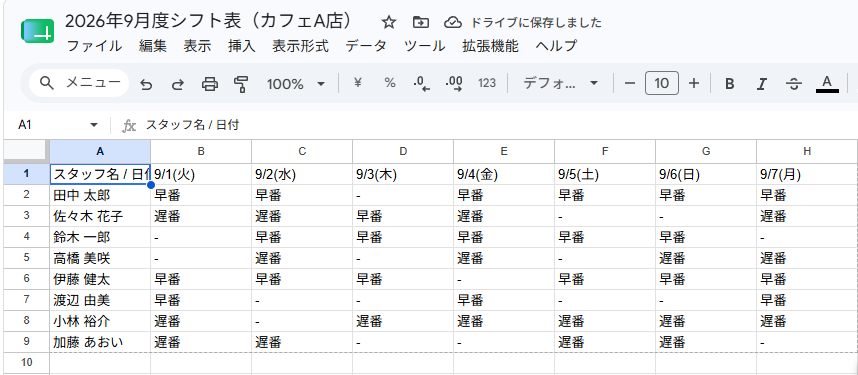858x375 pixels.
Task: Increase decimal places
Action: [x=454, y=83]
